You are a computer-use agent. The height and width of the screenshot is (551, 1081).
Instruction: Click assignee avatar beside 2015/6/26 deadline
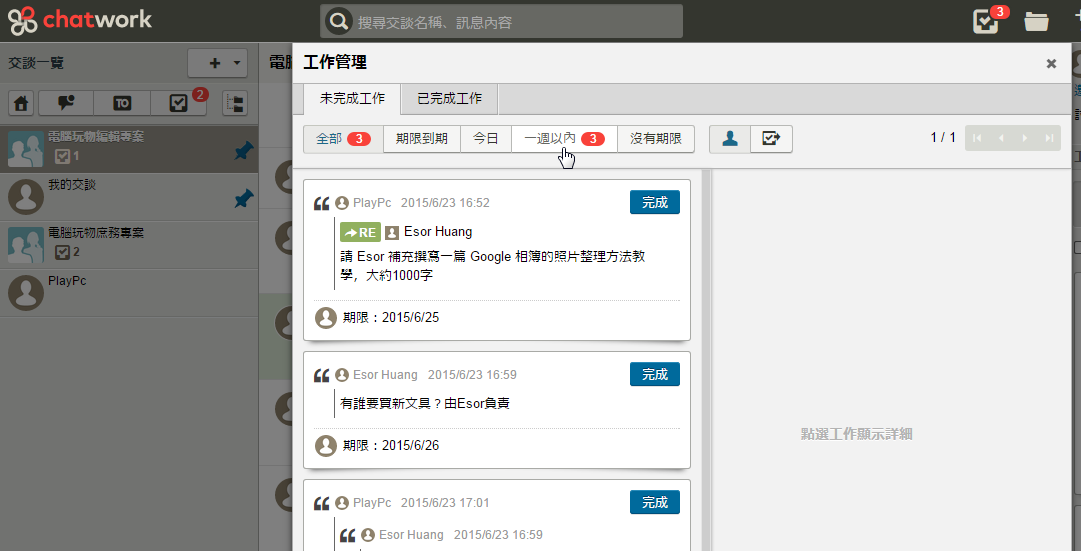coord(326,445)
